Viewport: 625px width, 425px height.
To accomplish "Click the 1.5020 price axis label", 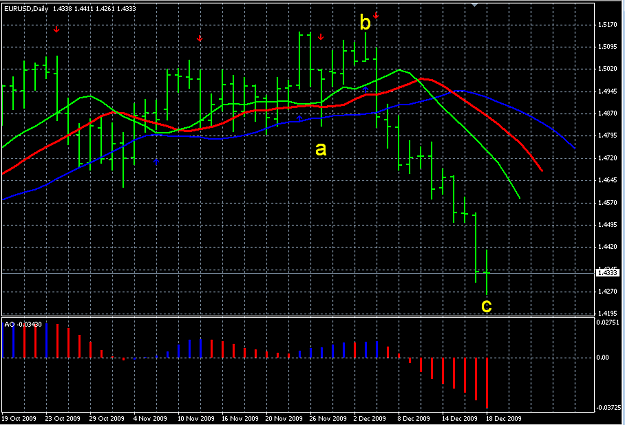I will [607, 69].
